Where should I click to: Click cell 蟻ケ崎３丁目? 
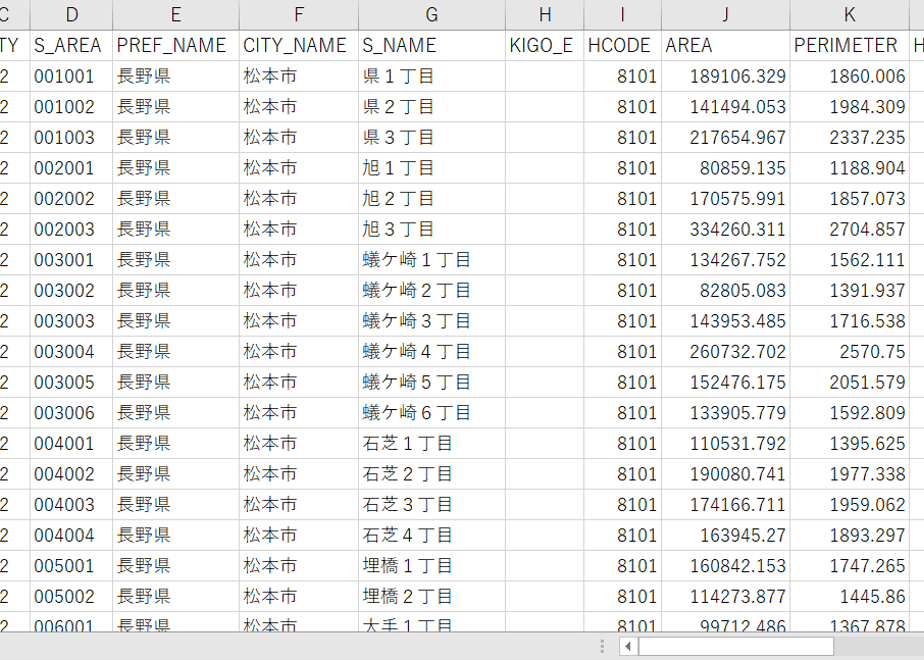(432, 321)
